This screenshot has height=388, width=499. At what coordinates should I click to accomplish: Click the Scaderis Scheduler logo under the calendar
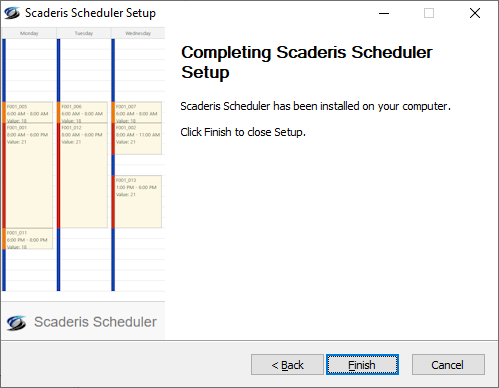82,322
